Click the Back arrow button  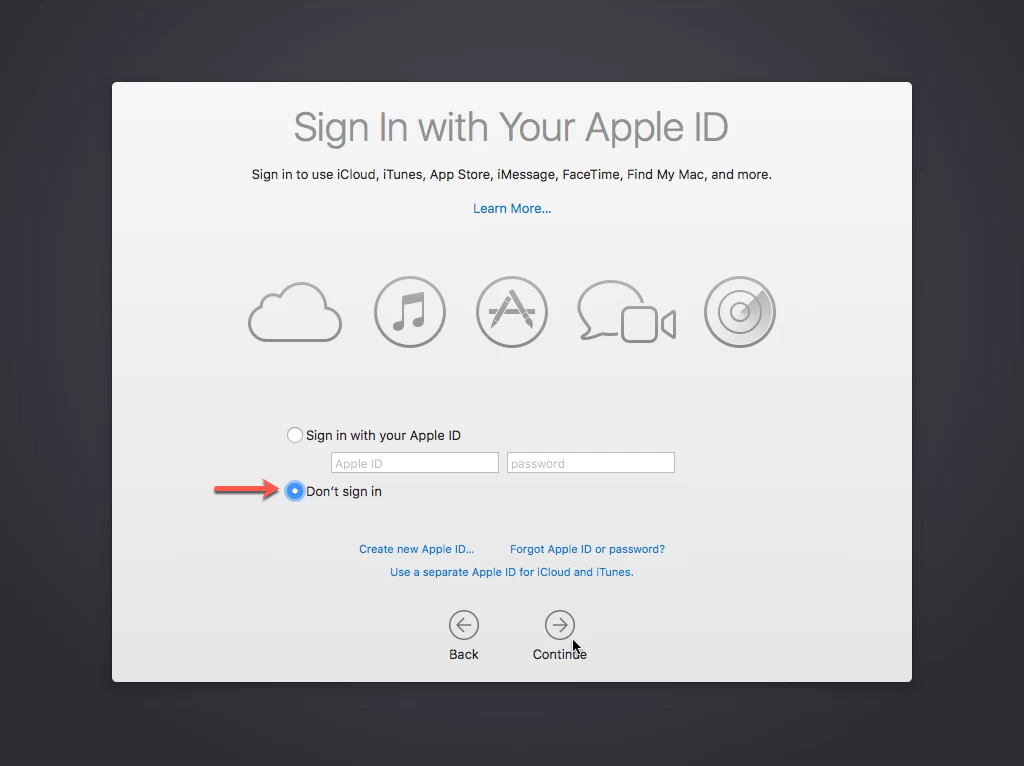pyautogui.click(x=464, y=626)
